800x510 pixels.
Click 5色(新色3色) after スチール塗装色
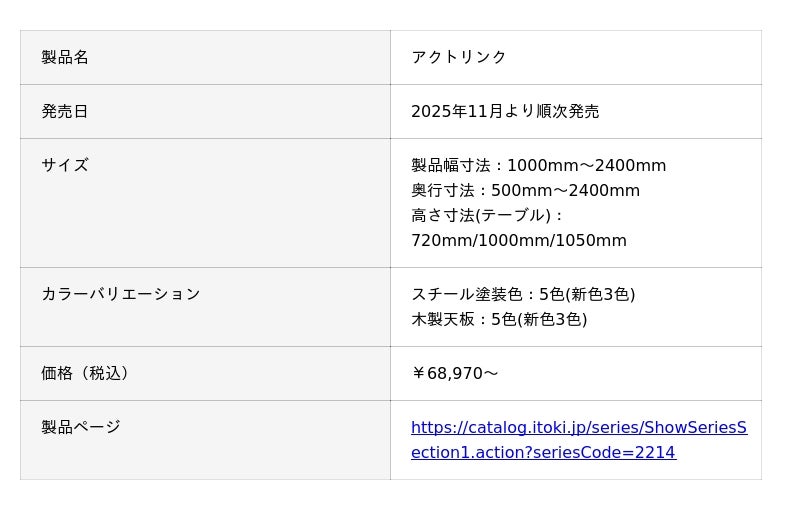[x=587, y=295]
